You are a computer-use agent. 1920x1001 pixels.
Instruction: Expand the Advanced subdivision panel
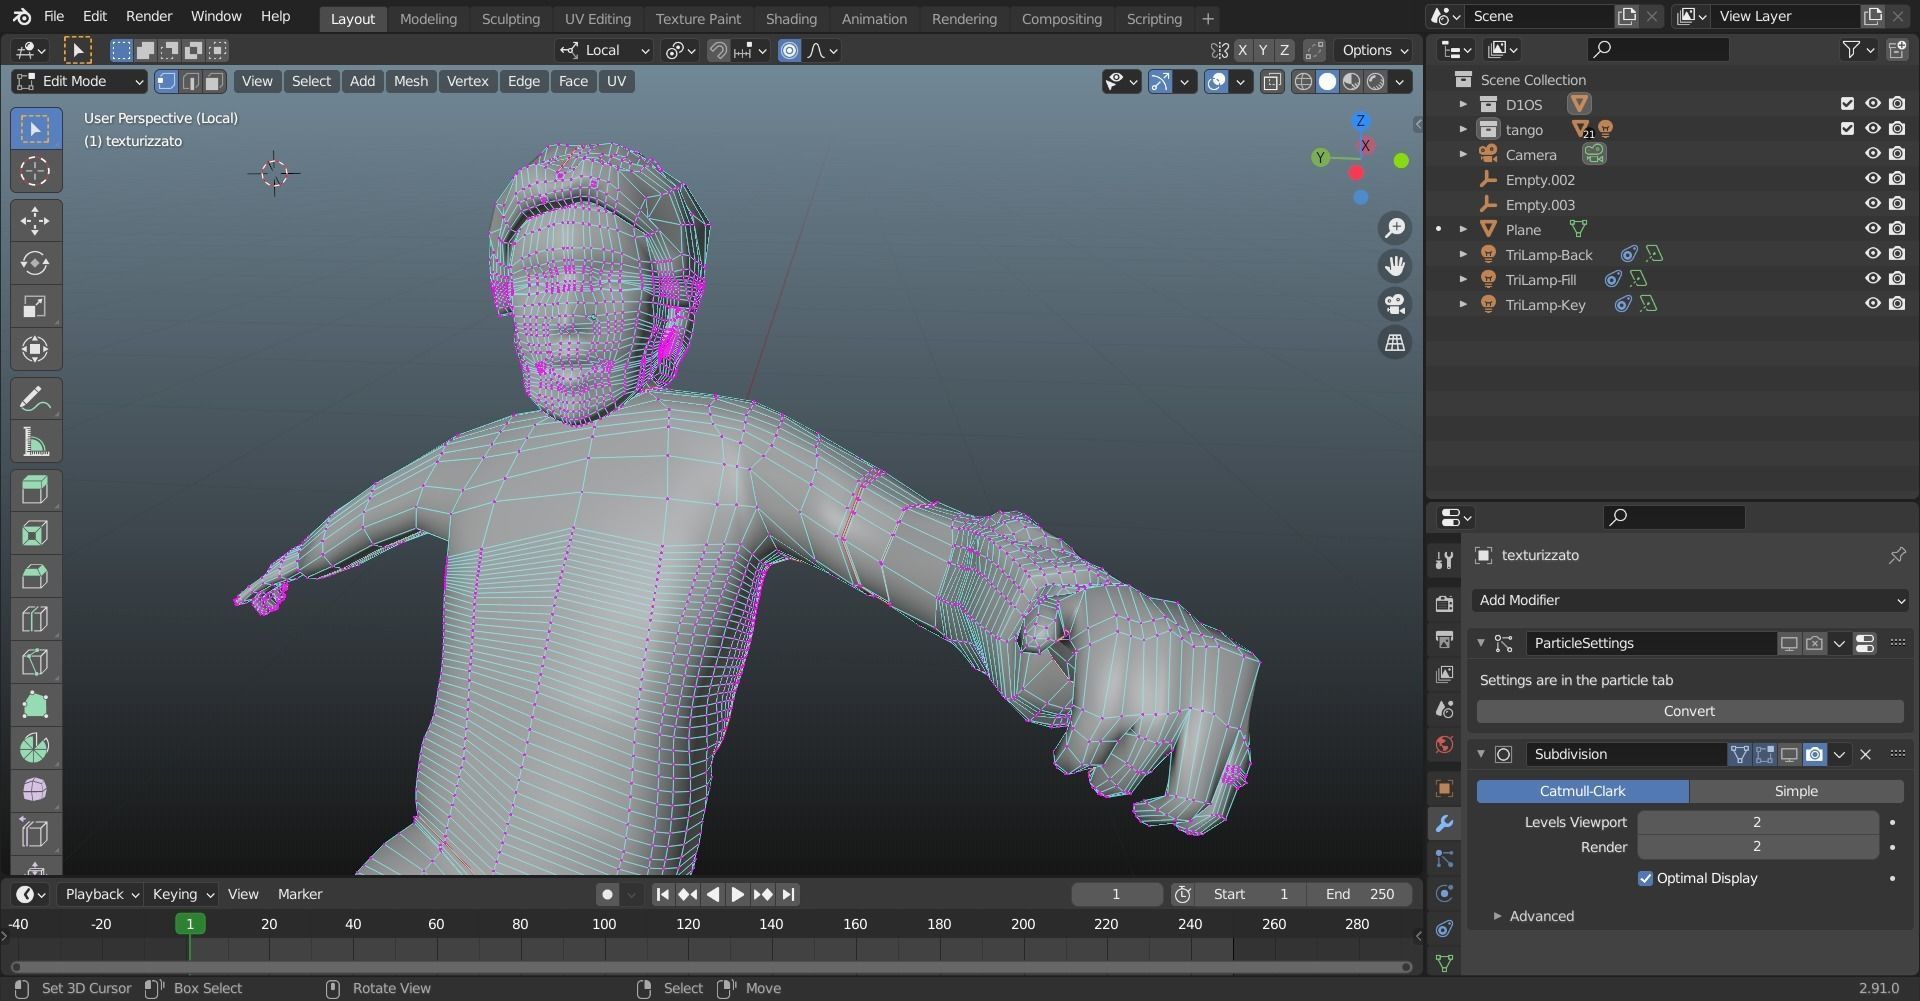pos(1541,916)
